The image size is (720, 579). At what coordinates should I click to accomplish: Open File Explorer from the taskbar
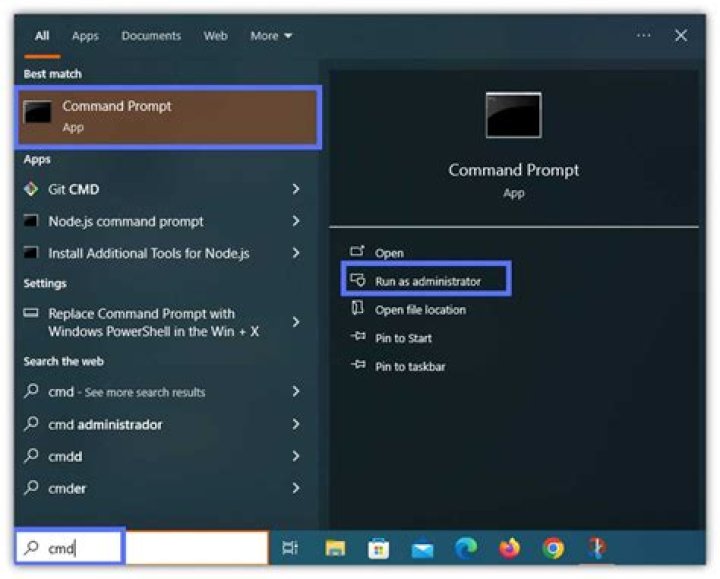coord(336,548)
